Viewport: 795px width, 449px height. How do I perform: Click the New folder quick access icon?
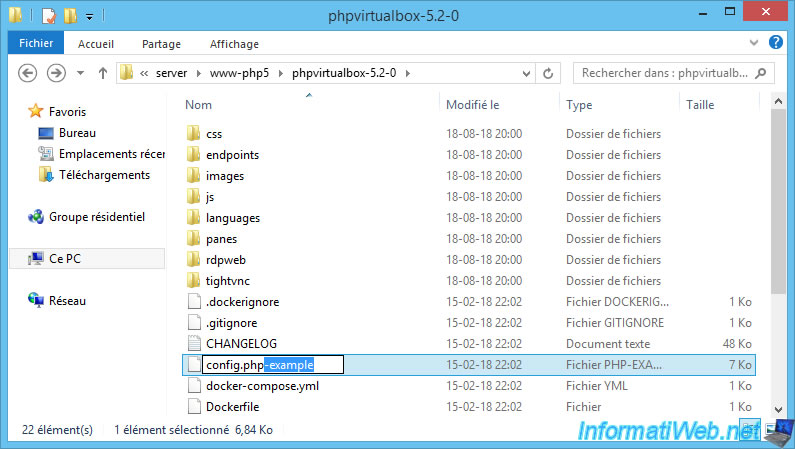click(x=70, y=16)
